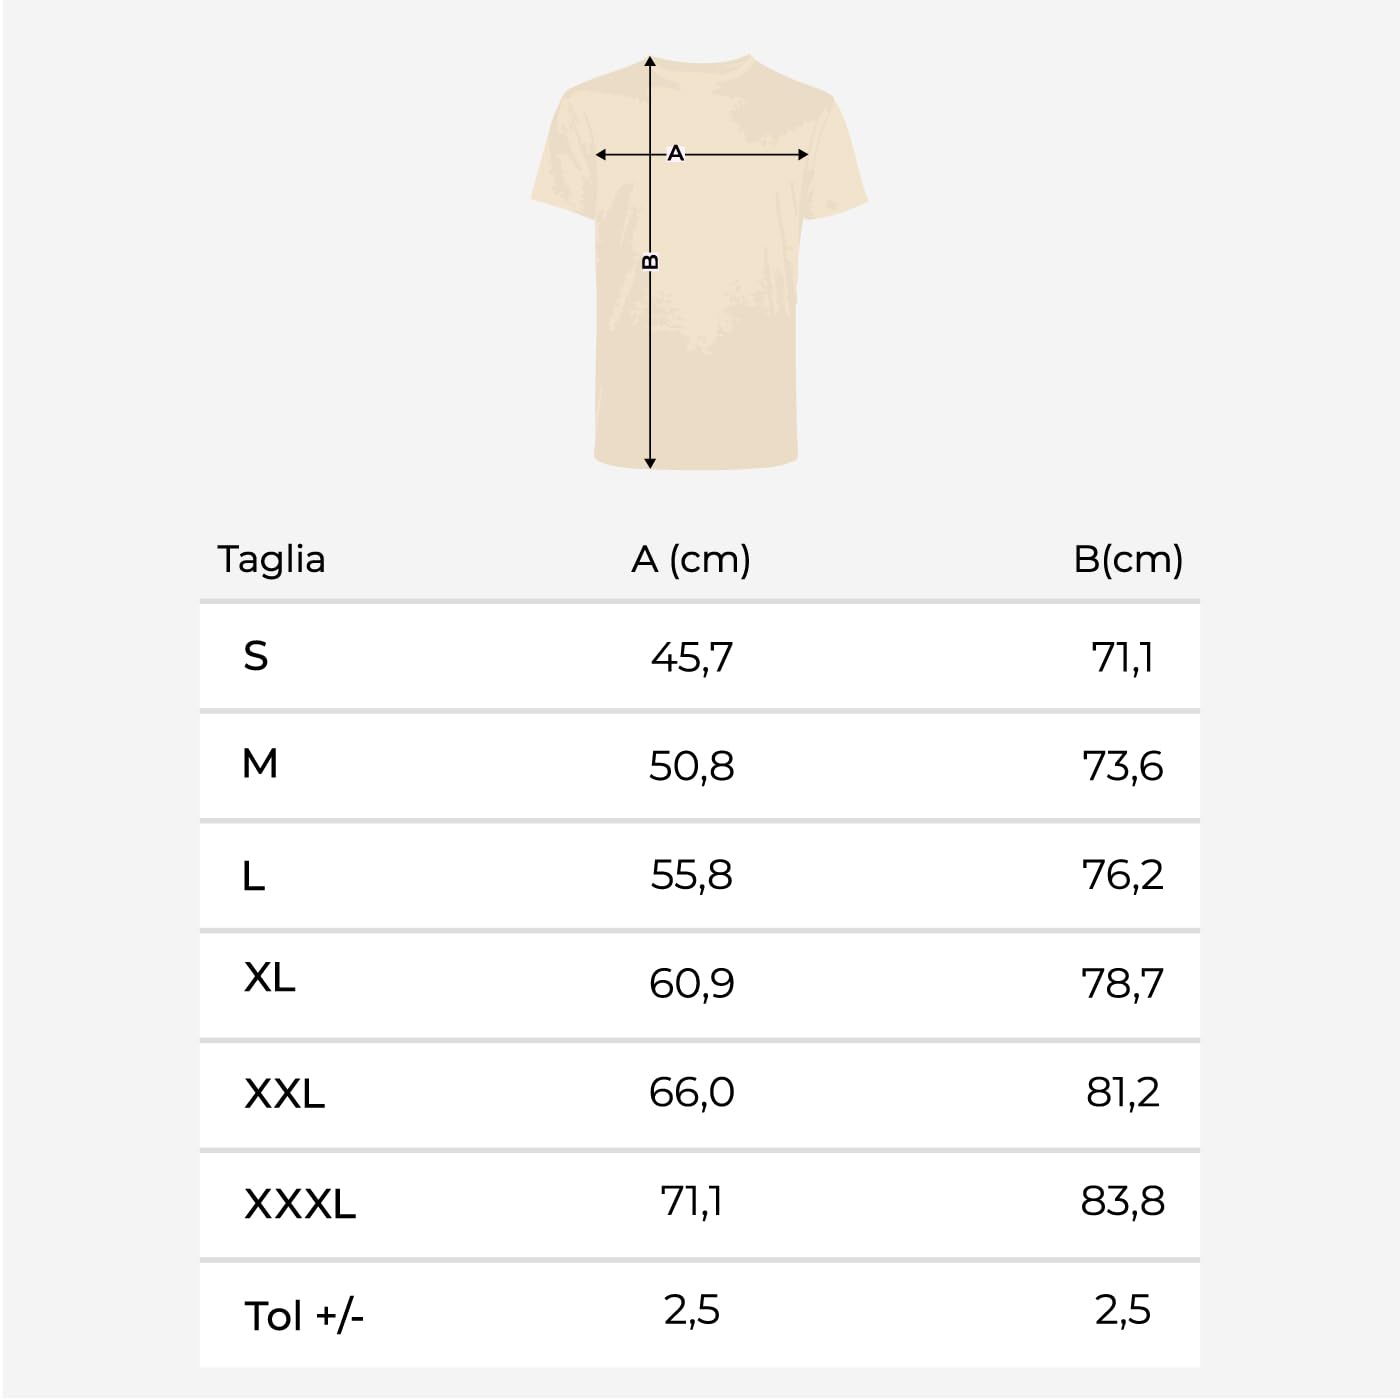This screenshot has width=1400, height=1400.
Task: Select the M size row label
Action: (260, 764)
